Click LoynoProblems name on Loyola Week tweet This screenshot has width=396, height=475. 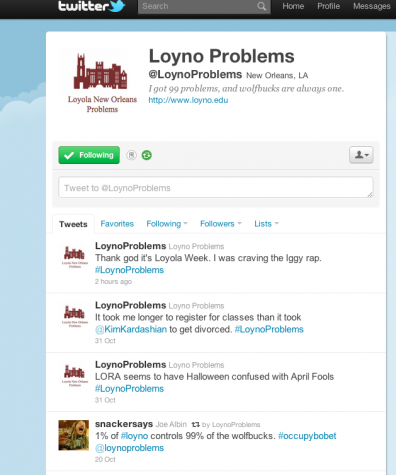pos(130,246)
